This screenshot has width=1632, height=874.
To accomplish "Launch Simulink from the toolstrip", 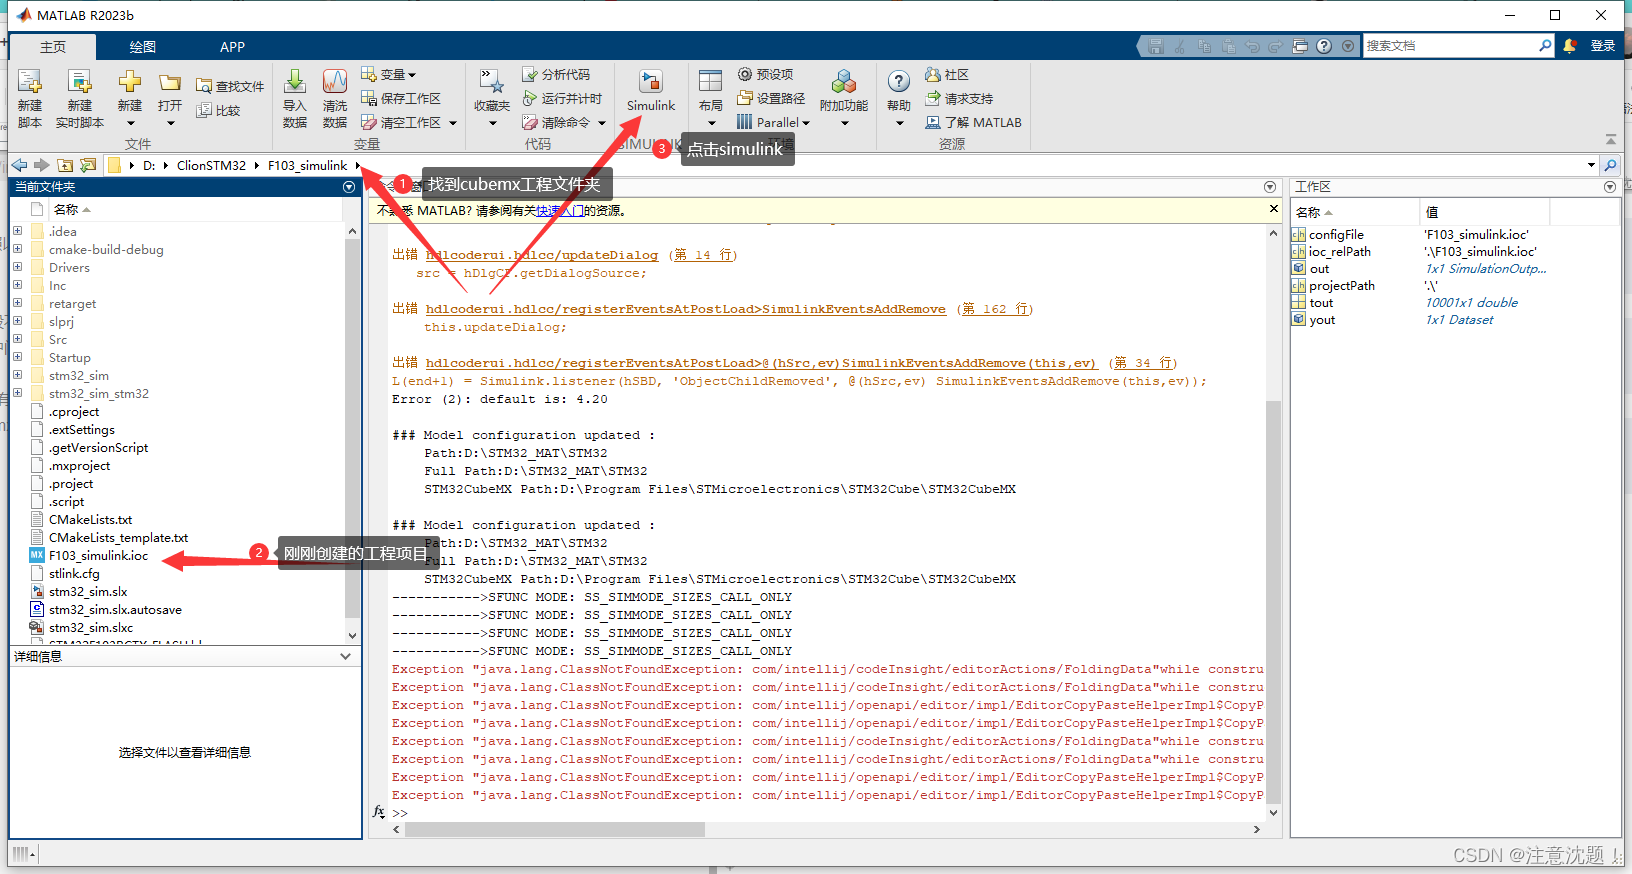I will (x=651, y=90).
